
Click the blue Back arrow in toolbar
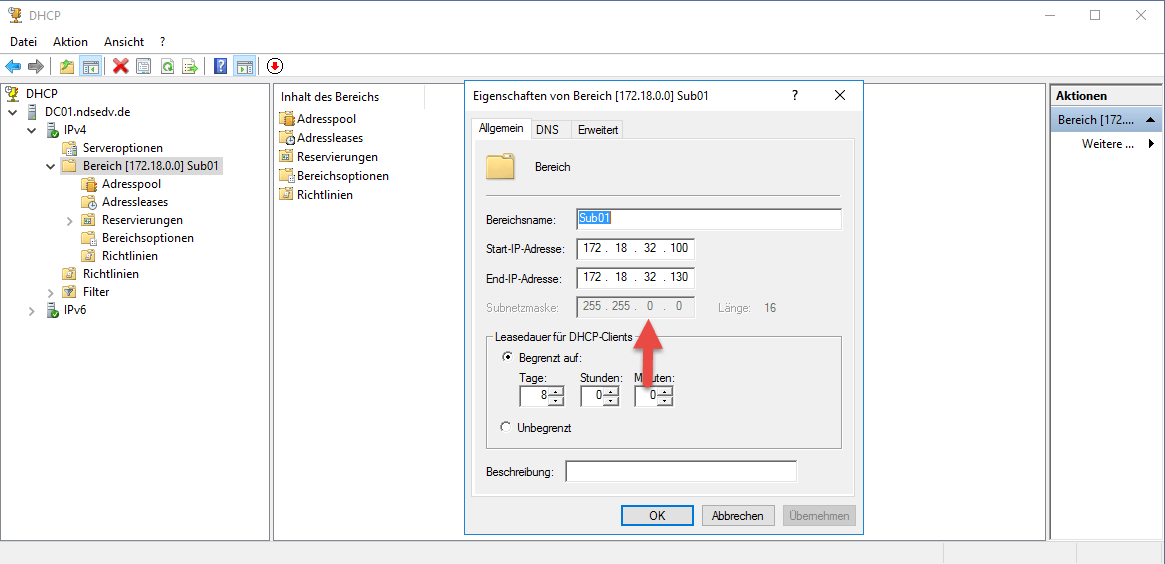coord(13,66)
